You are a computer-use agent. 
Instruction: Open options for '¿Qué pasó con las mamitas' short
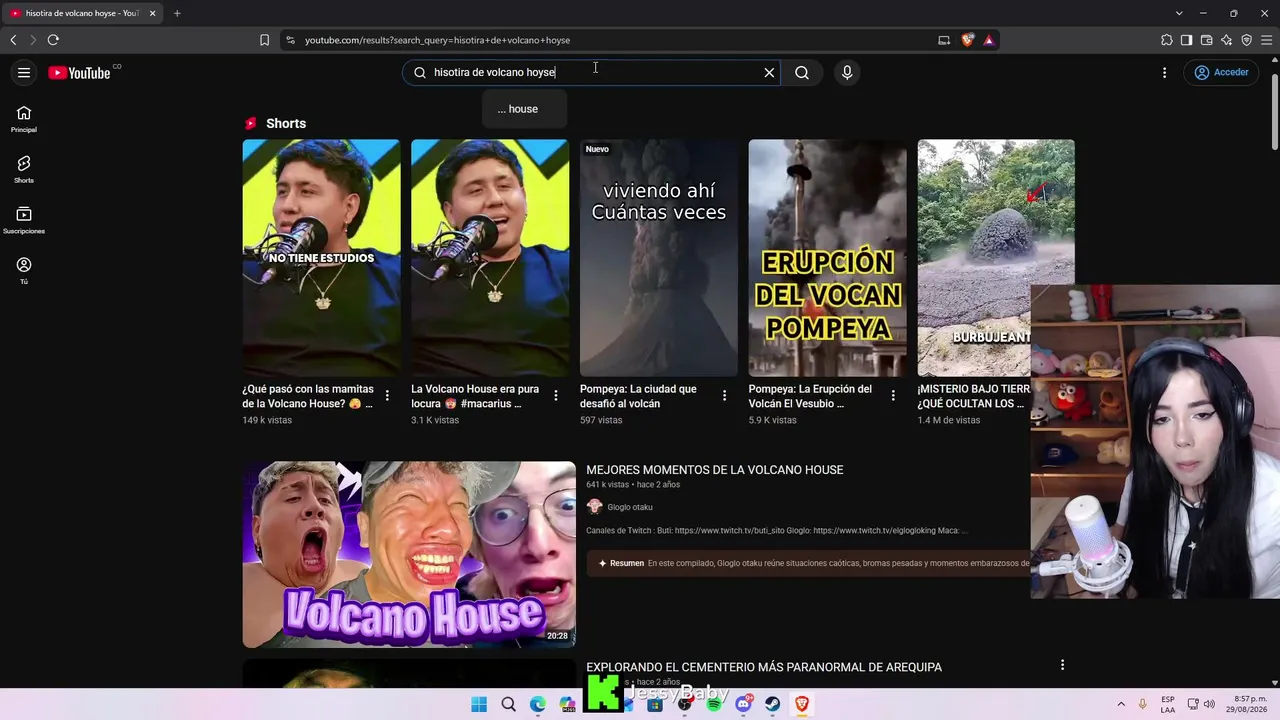click(x=387, y=396)
